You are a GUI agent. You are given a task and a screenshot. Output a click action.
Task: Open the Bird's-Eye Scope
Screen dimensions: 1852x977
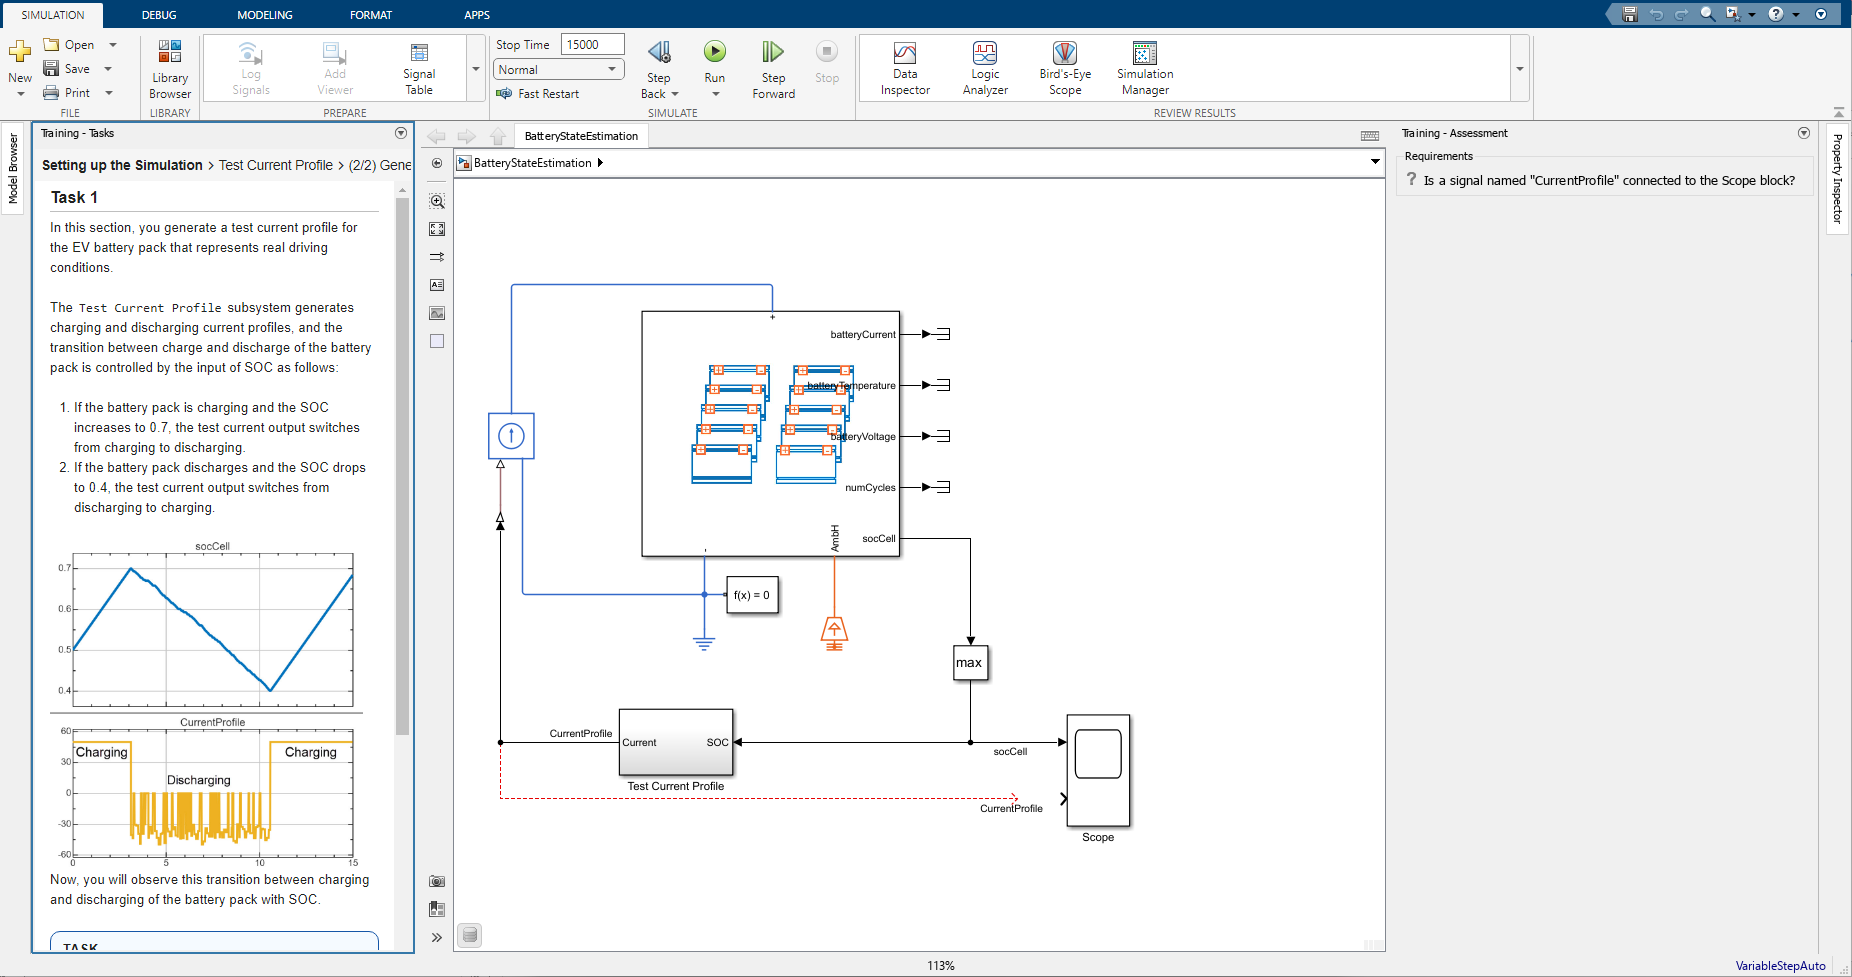1064,68
